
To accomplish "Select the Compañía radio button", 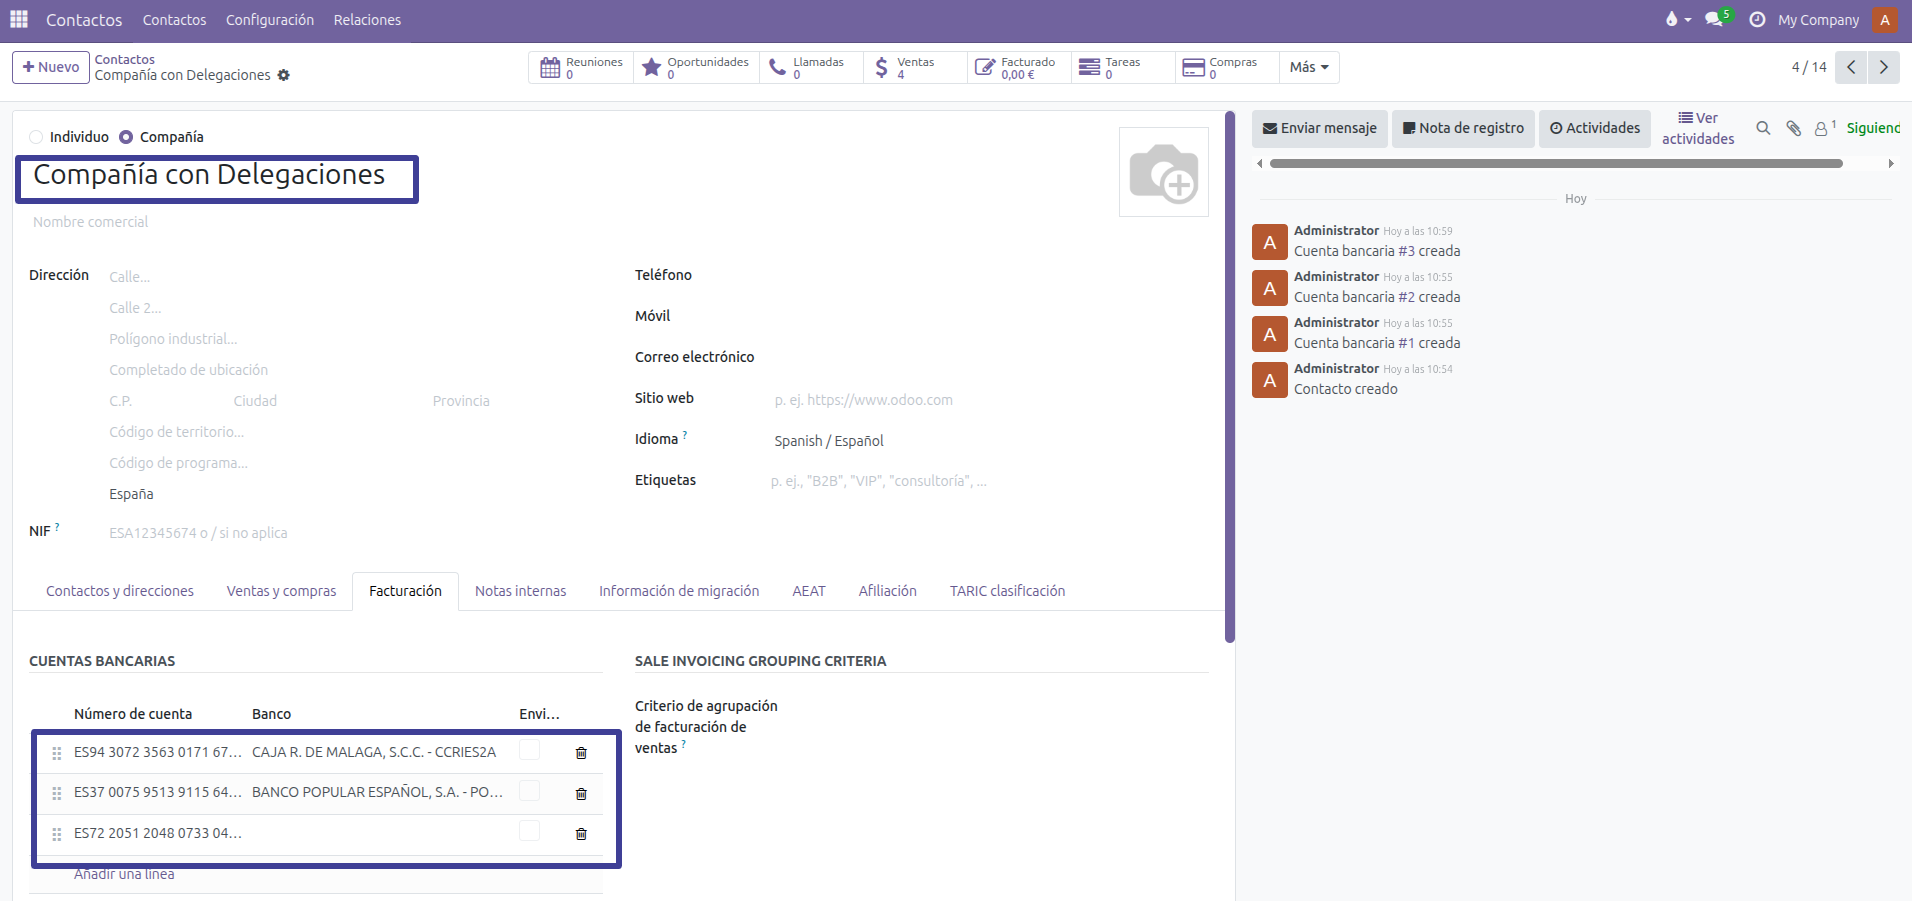I will pos(126,137).
